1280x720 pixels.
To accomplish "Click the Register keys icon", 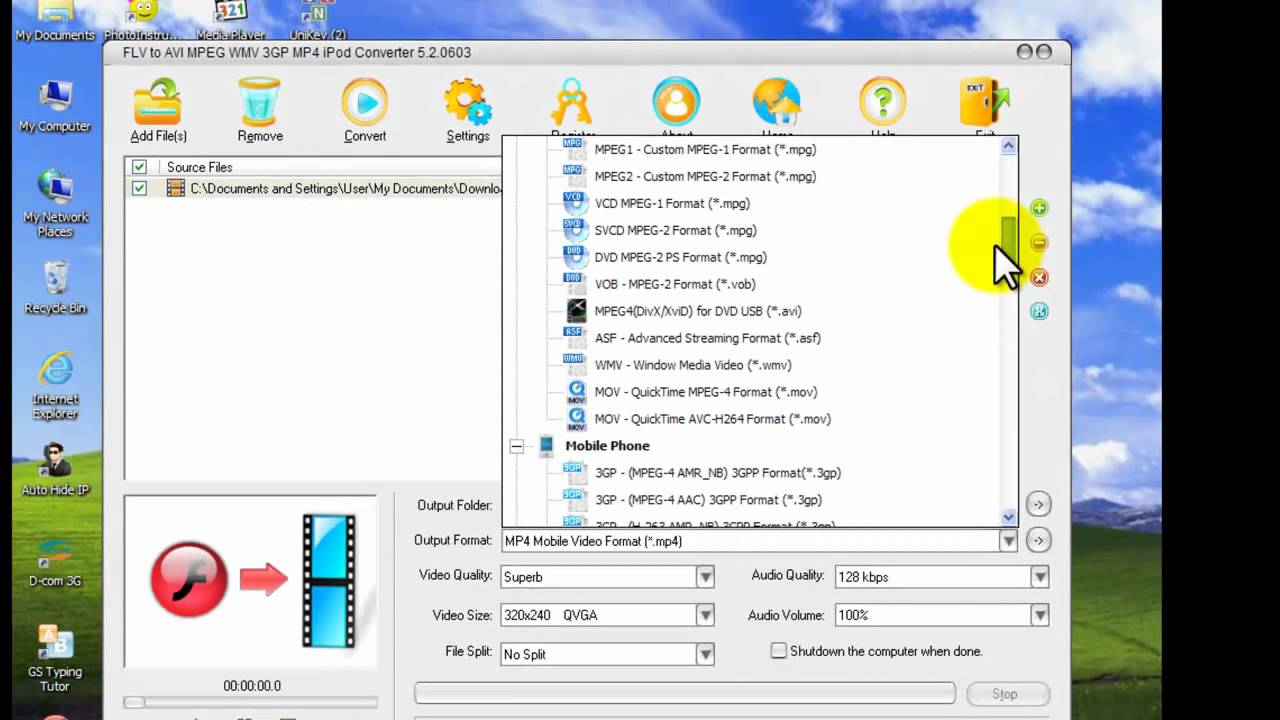I will point(572,102).
